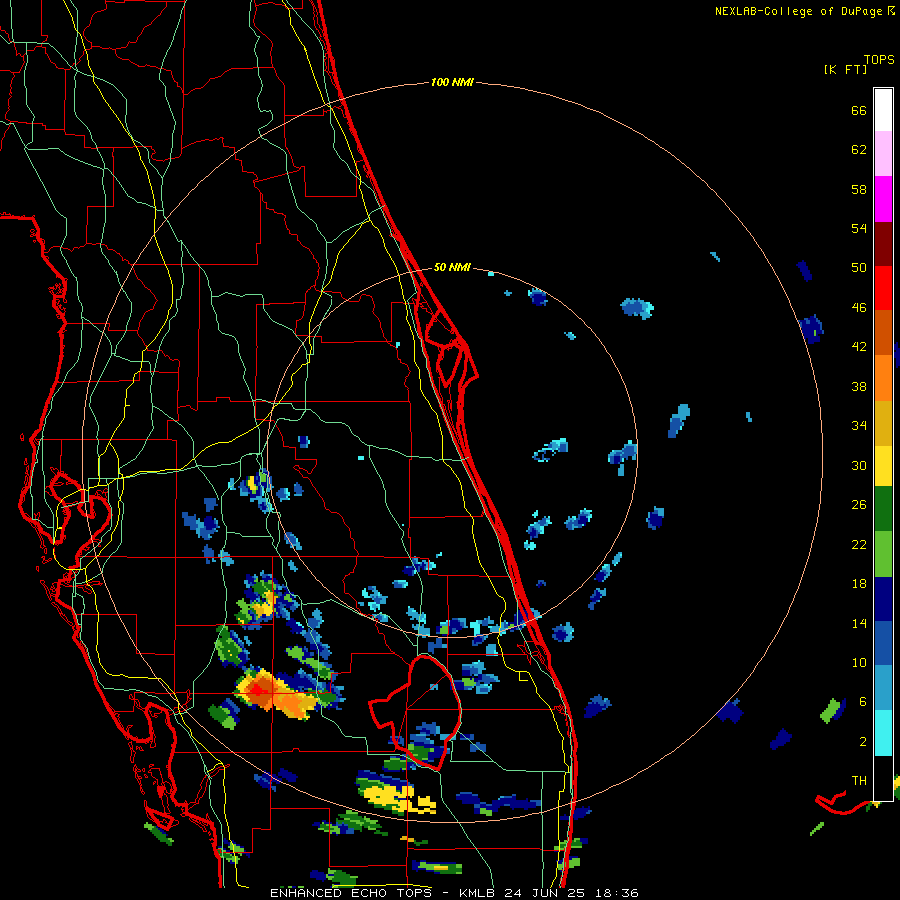Click the 10 value on the legend
900x900 pixels.
[x=859, y=662]
